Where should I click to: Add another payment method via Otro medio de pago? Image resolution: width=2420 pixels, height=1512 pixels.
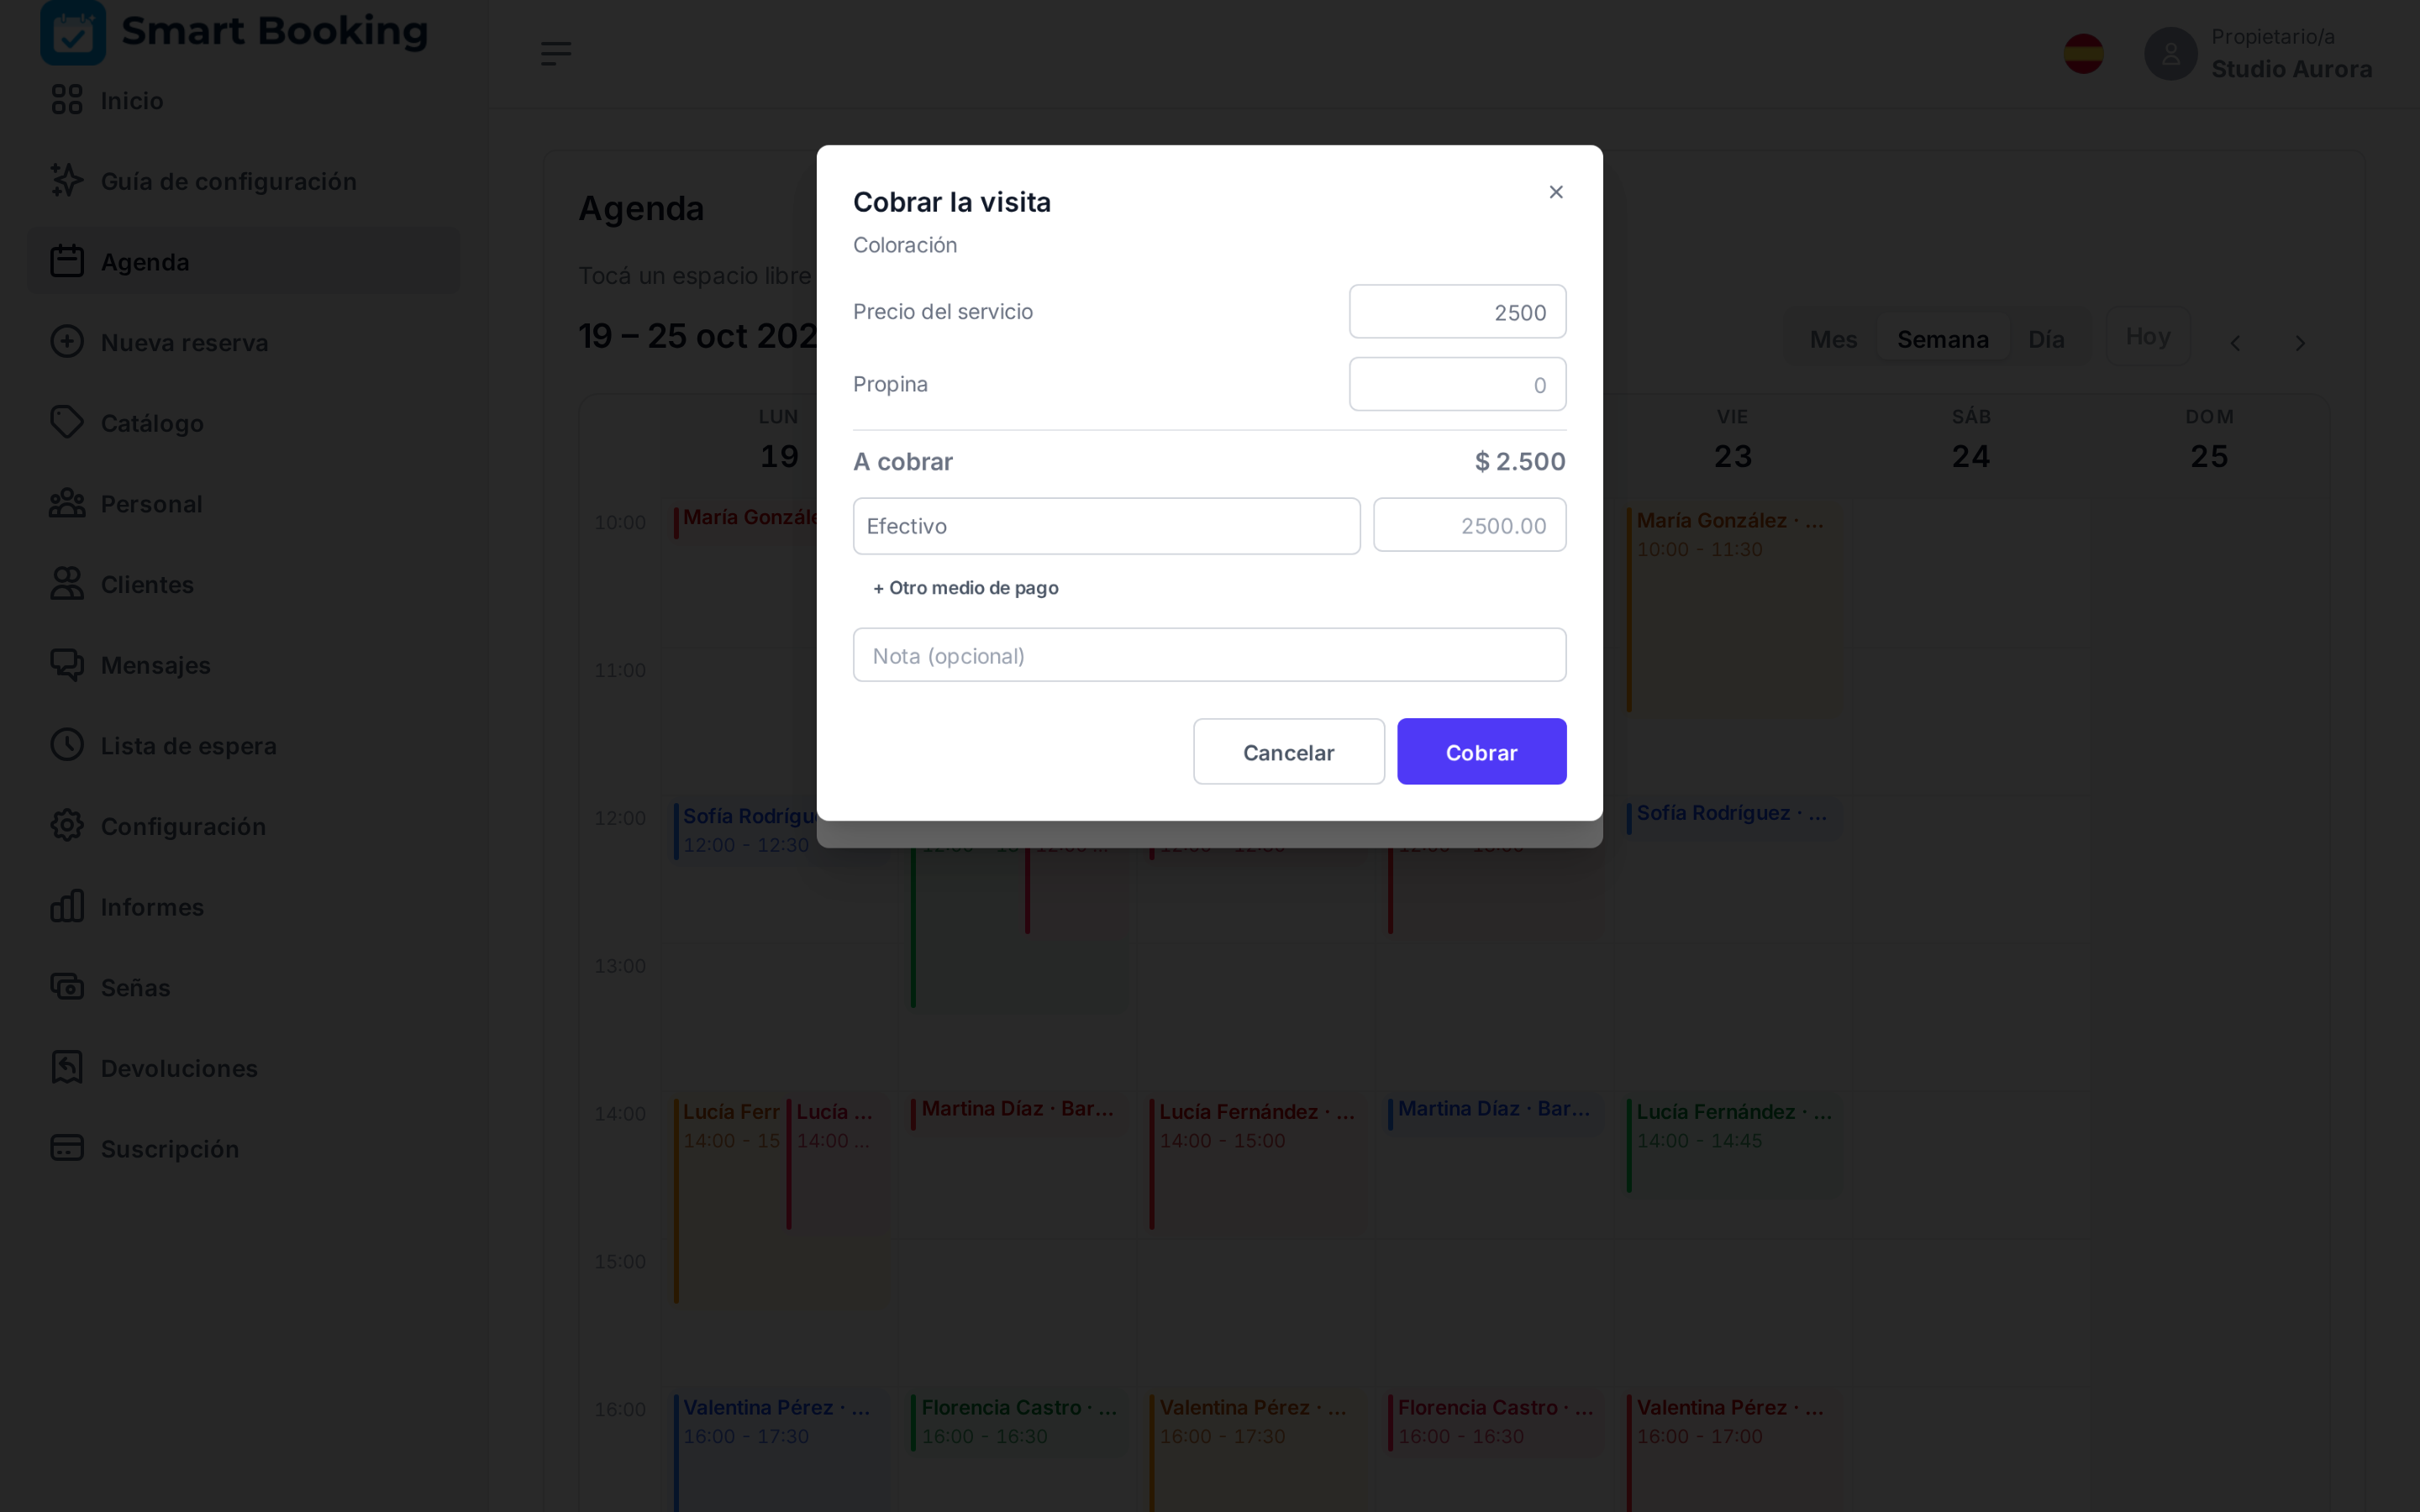(x=965, y=588)
